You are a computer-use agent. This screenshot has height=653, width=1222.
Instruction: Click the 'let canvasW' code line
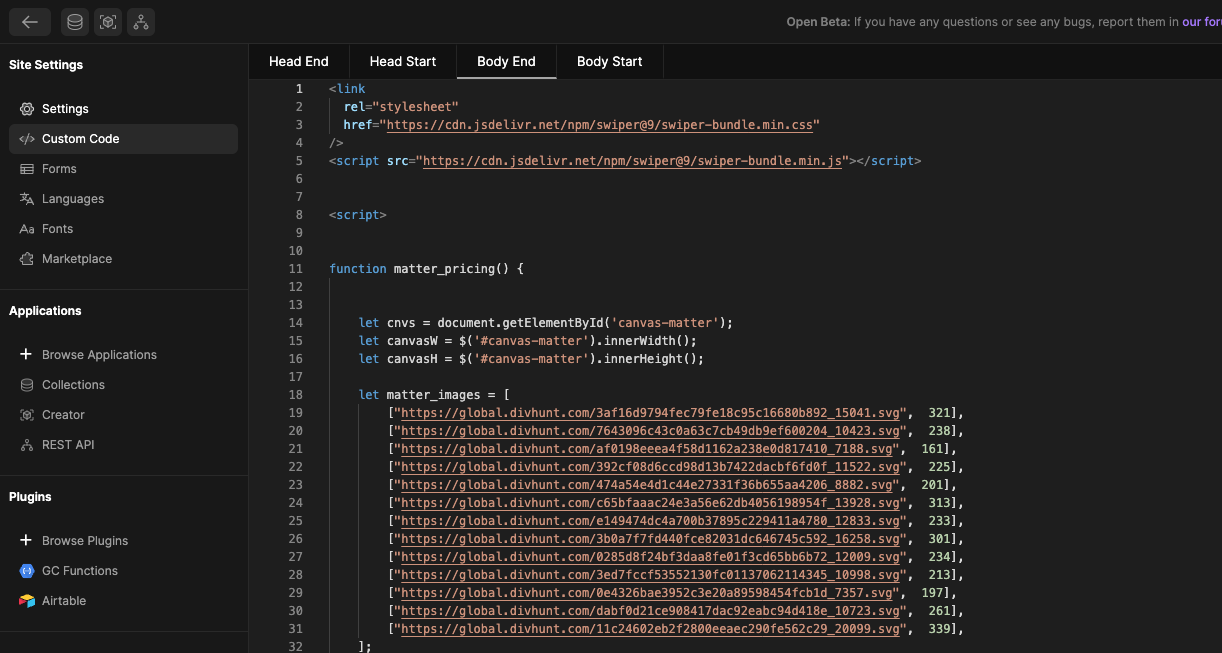click(528, 341)
